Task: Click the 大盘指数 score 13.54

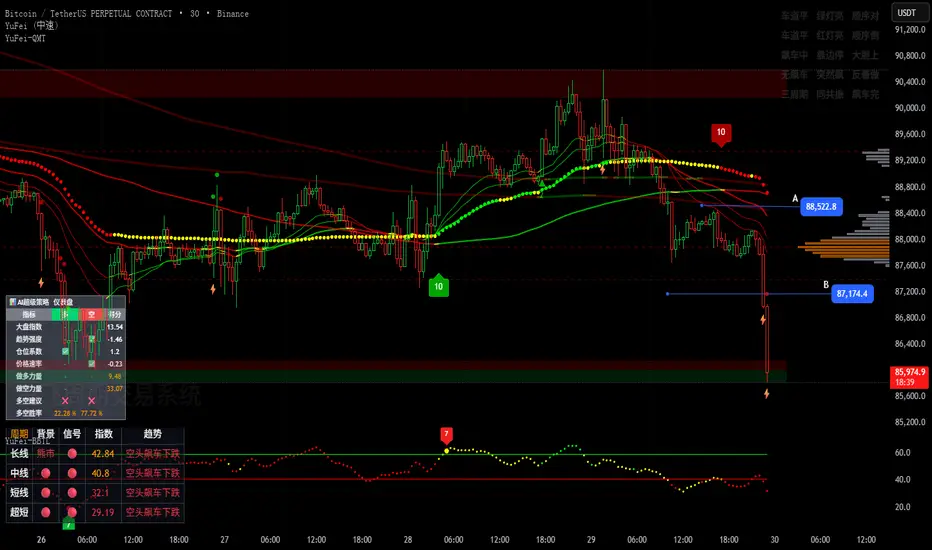Action: point(115,327)
